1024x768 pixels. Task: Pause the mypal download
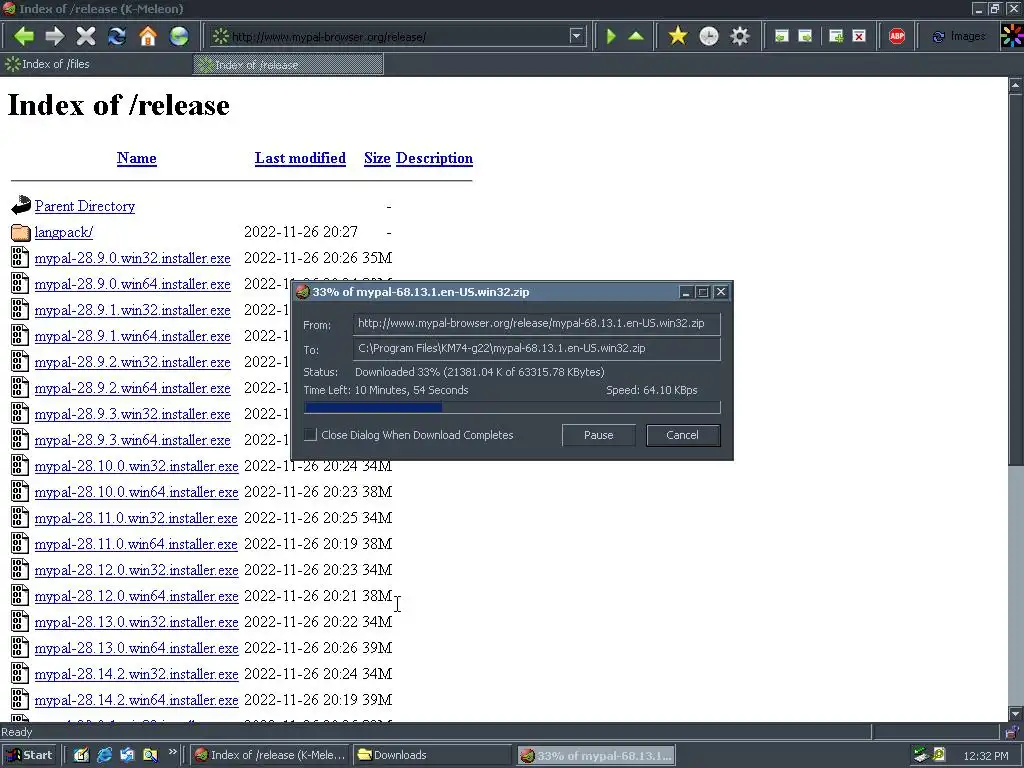pos(598,435)
